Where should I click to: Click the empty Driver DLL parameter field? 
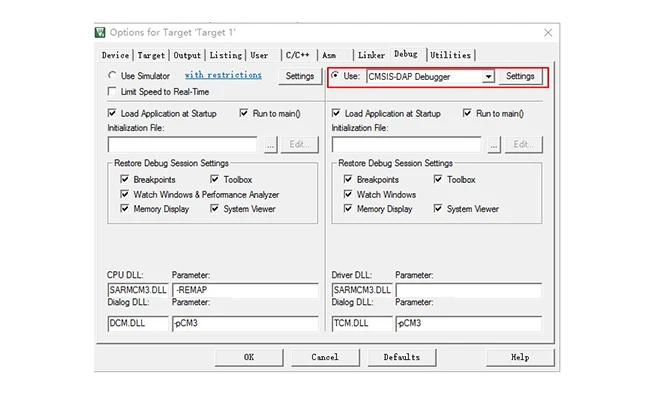pyautogui.click(x=469, y=290)
